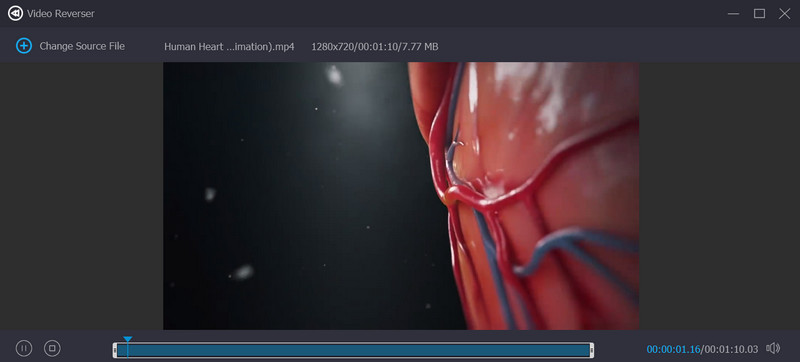This screenshot has height=362, width=800.
Task: Click the right trim handle on timeline
Action: [591, 350]
